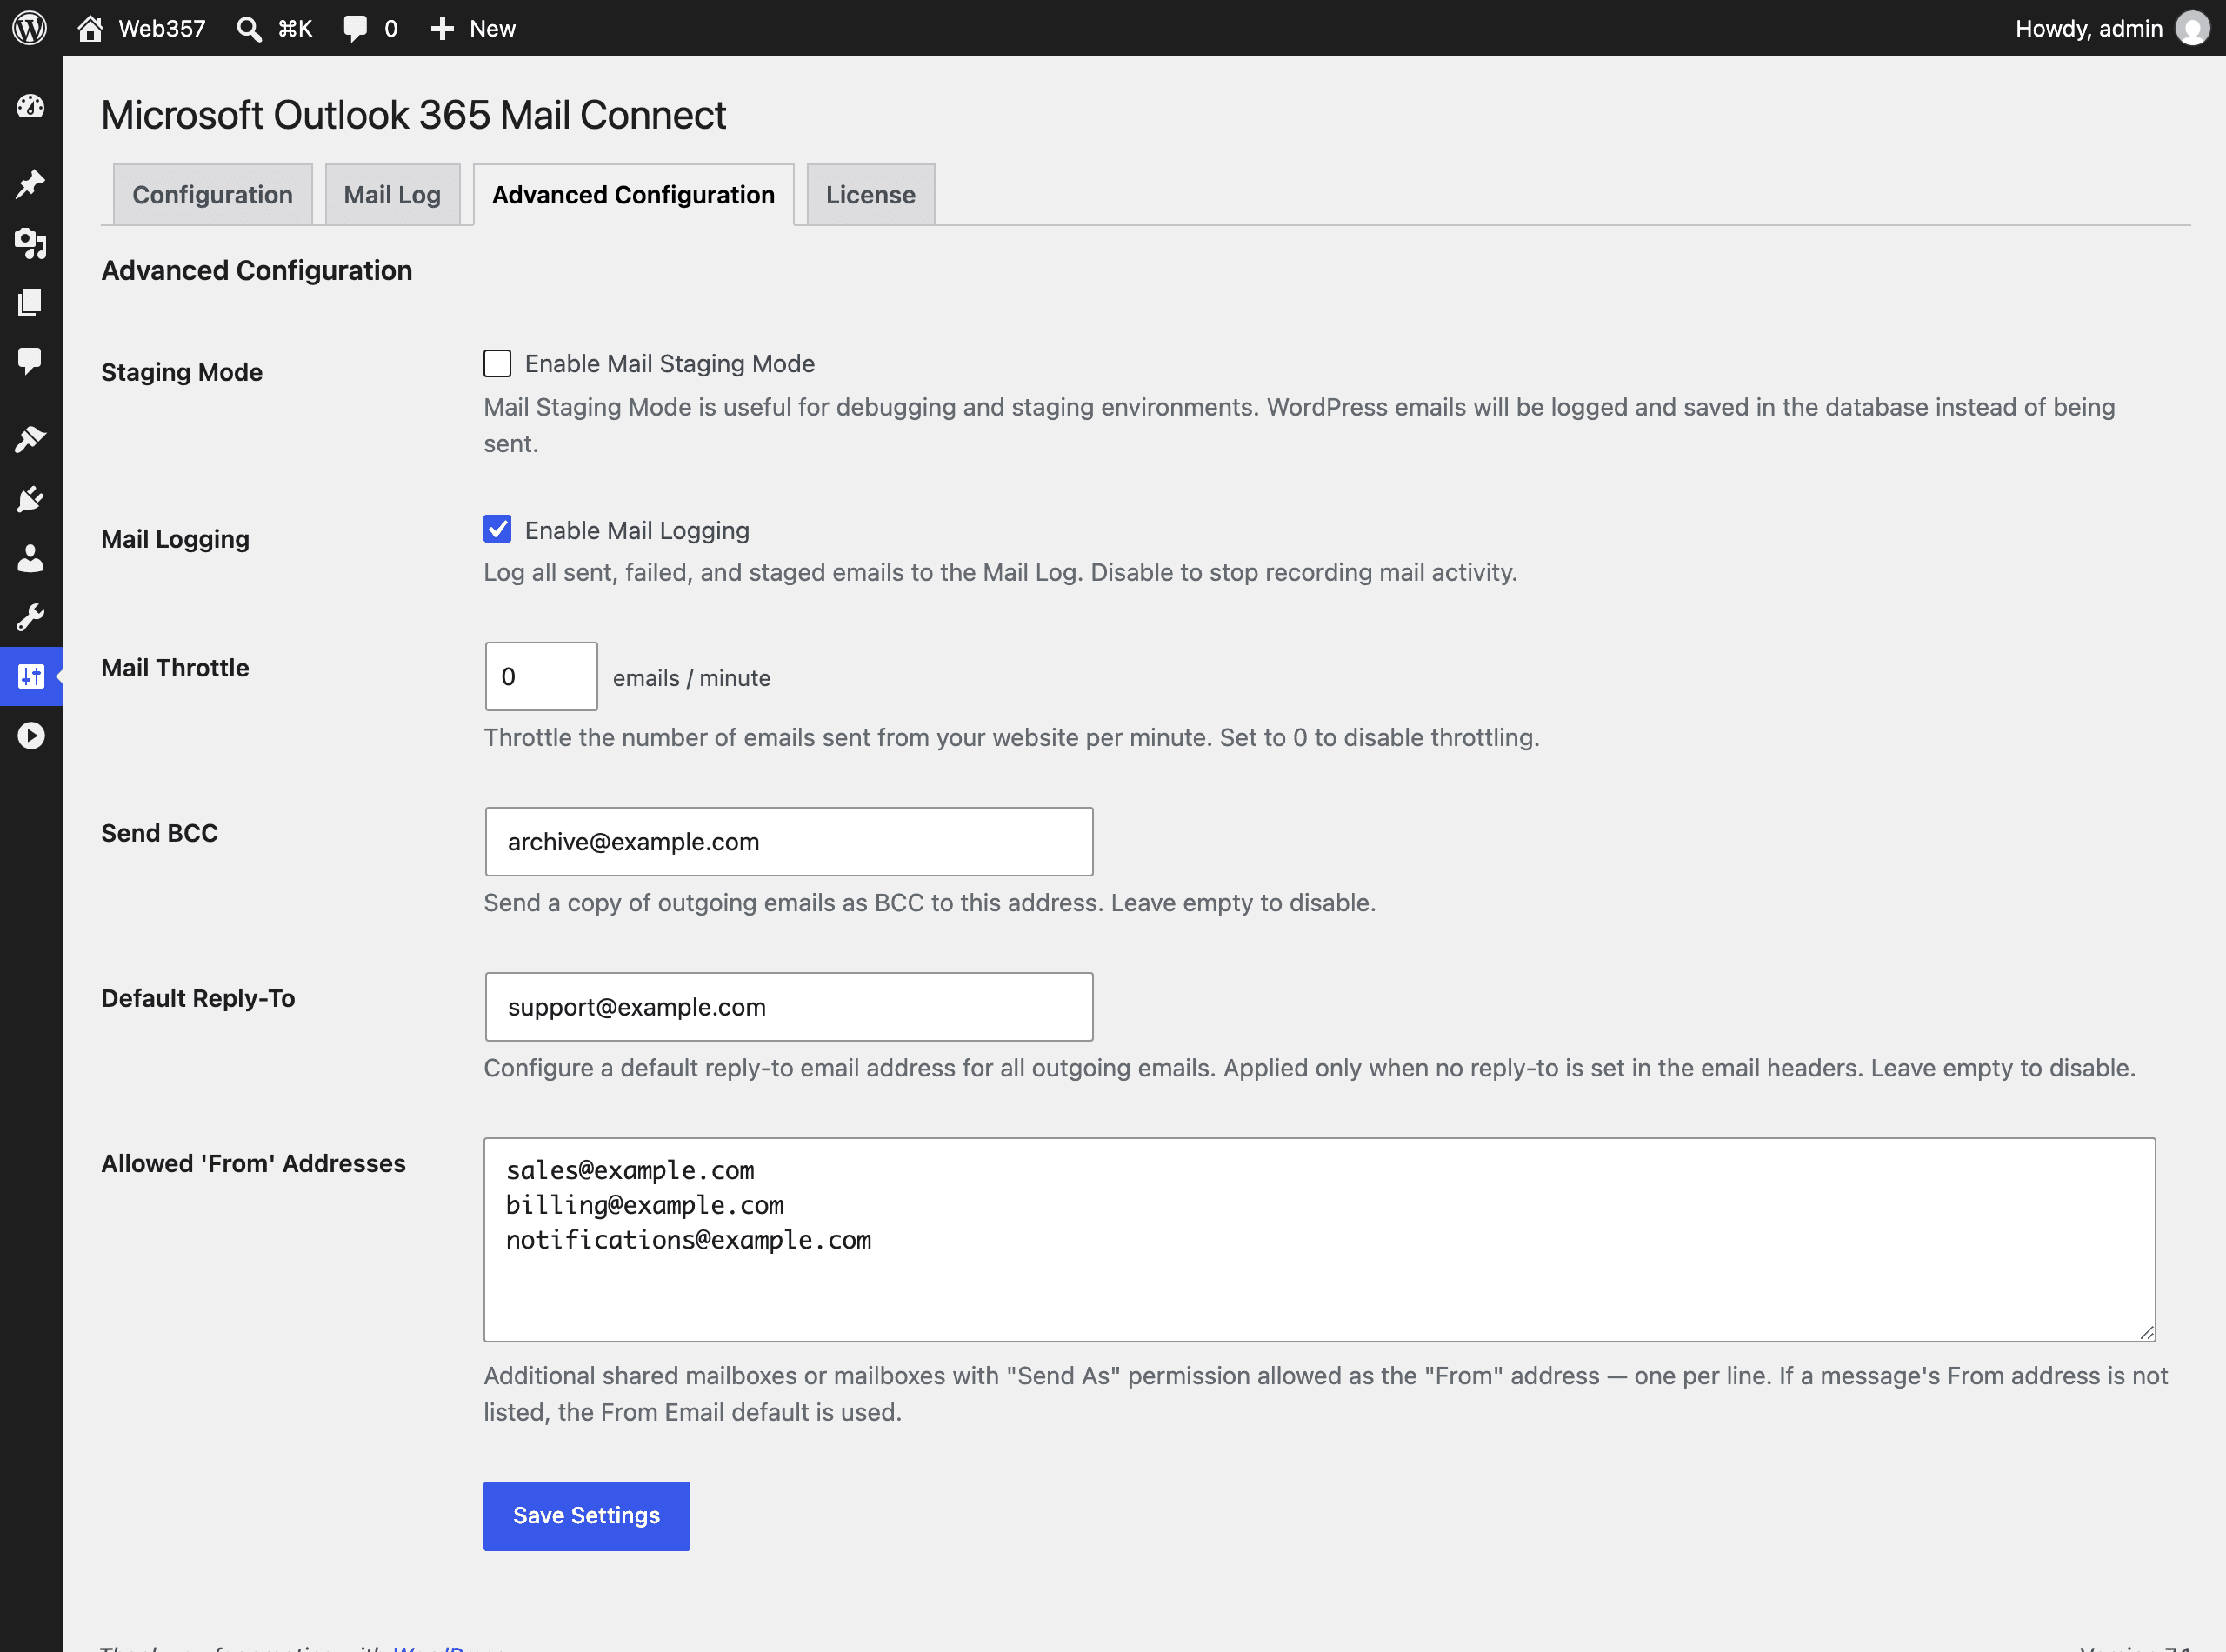This screenshot has height=1652, width=2226.
Task: Open Users from the sidebar
Action: [30, 558]
